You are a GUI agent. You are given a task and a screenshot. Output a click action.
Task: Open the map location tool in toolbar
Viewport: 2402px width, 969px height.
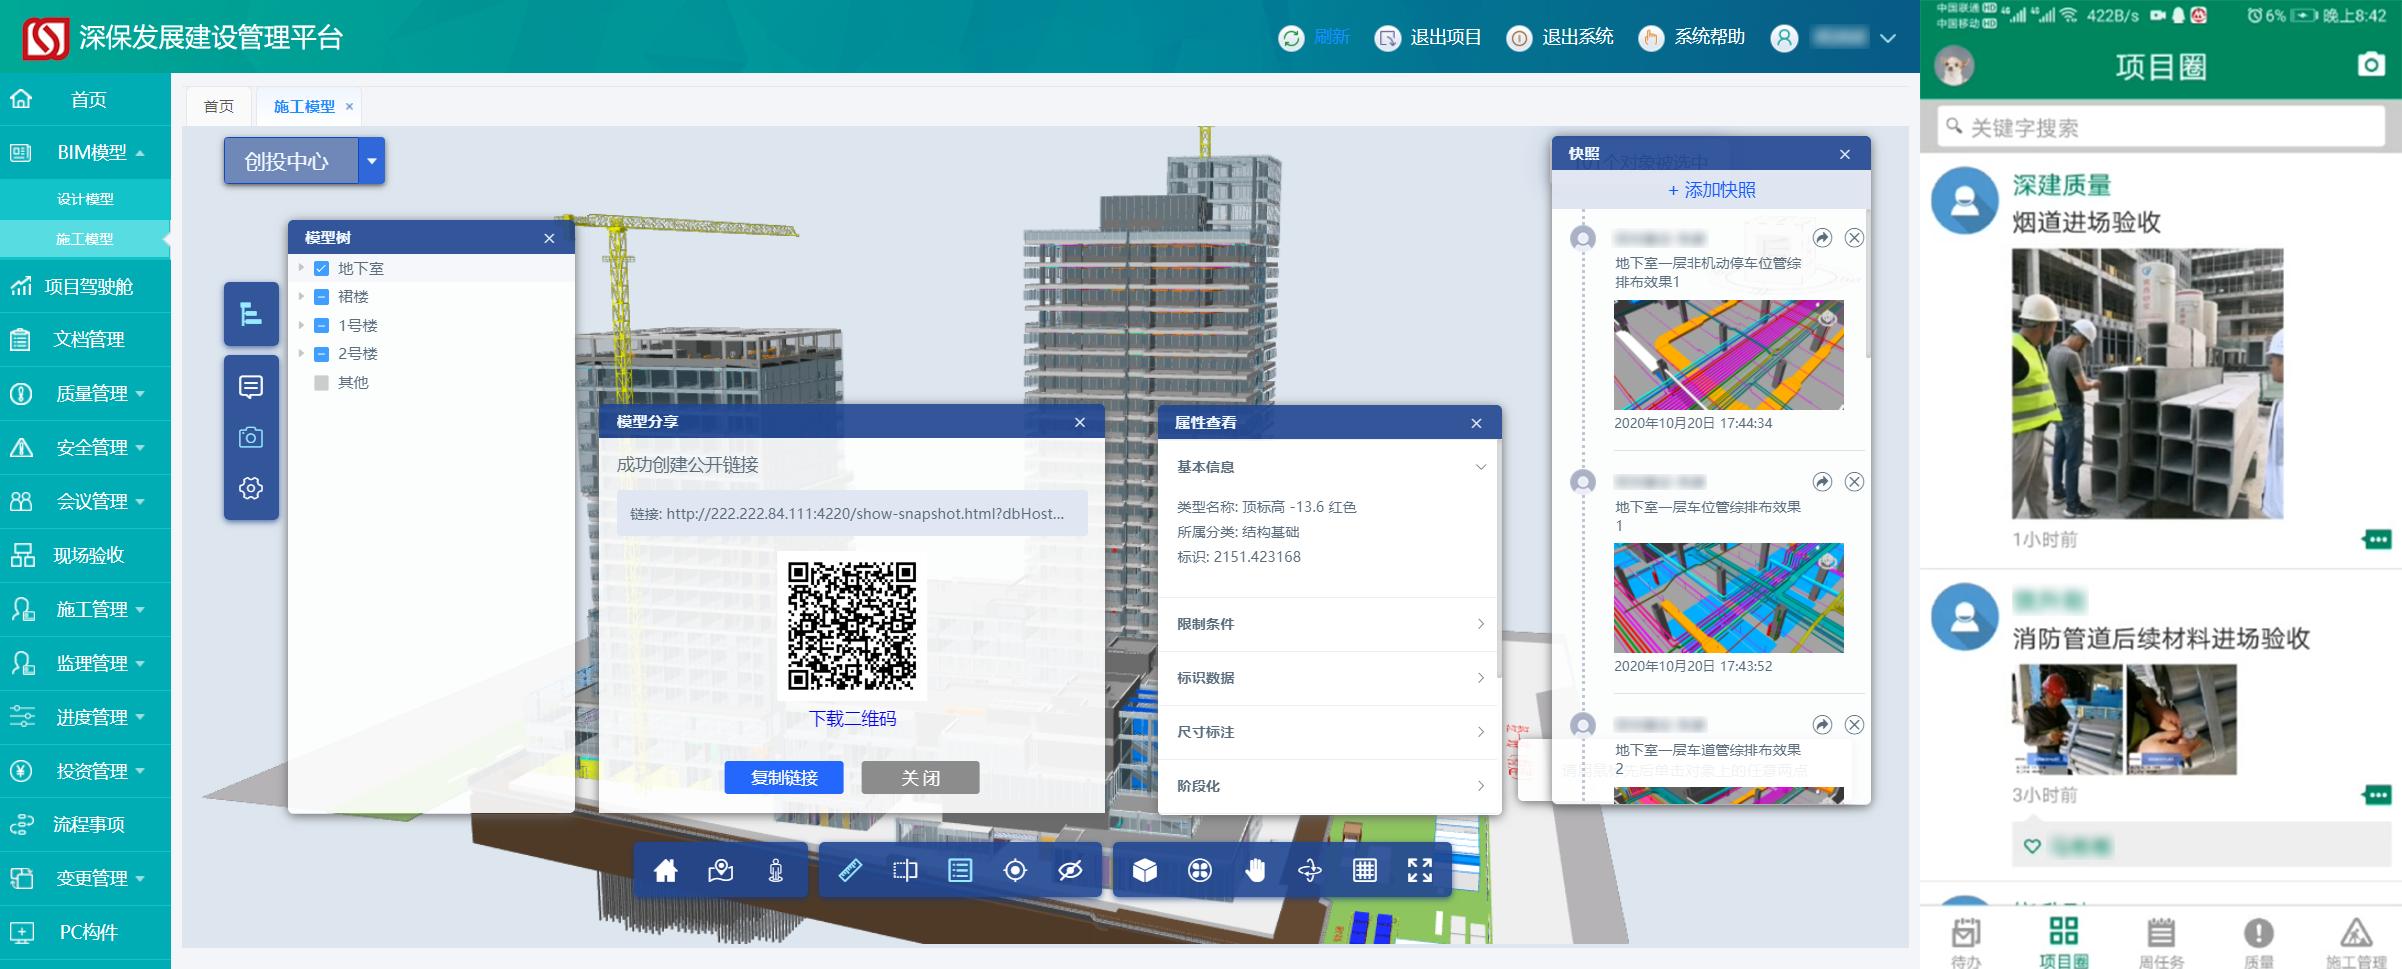coord(720,870)
